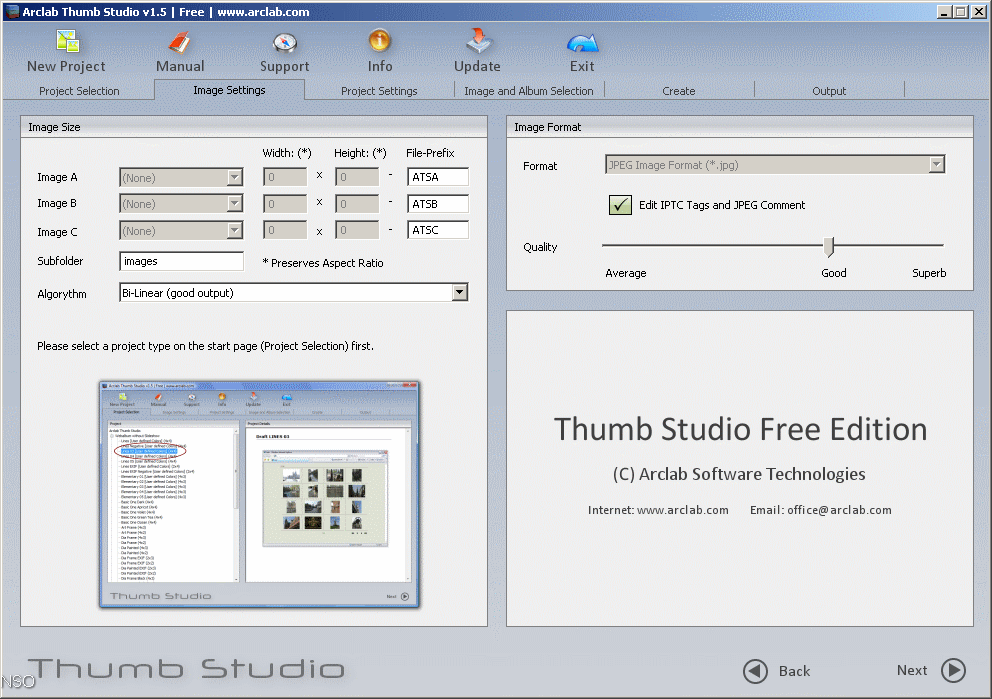Open the Project Settings tab
Screen dimensions: 992x699
click(379, 91)
